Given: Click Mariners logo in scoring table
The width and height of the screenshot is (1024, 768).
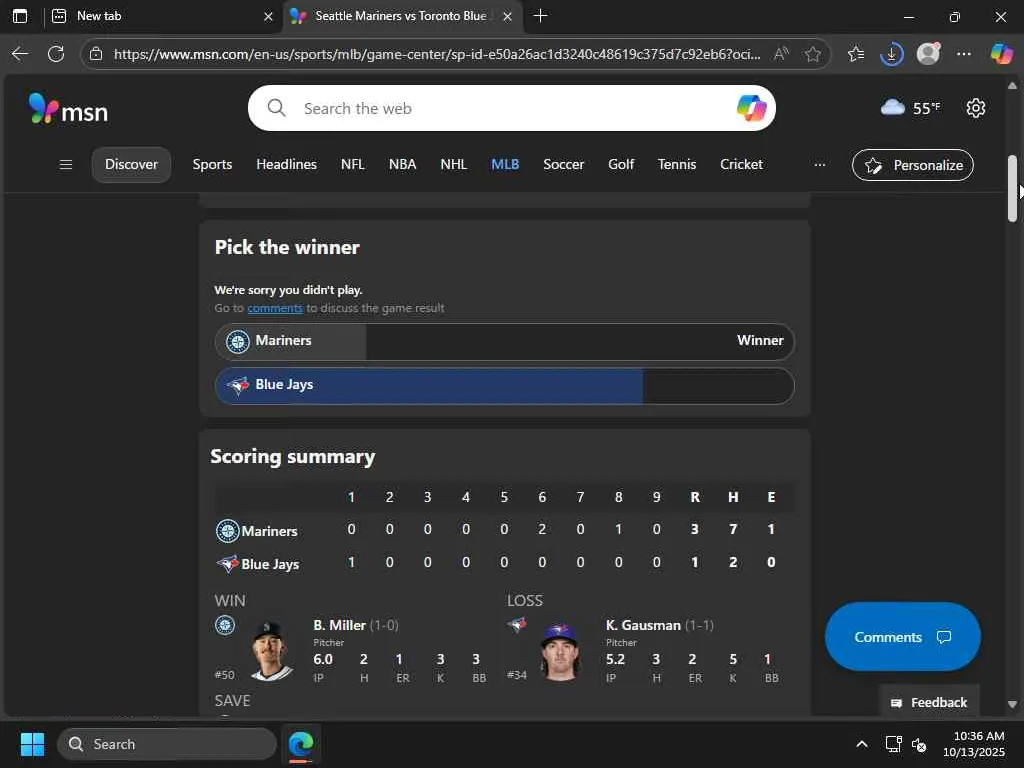Looking at the screenshot, I should pos(227,531).
